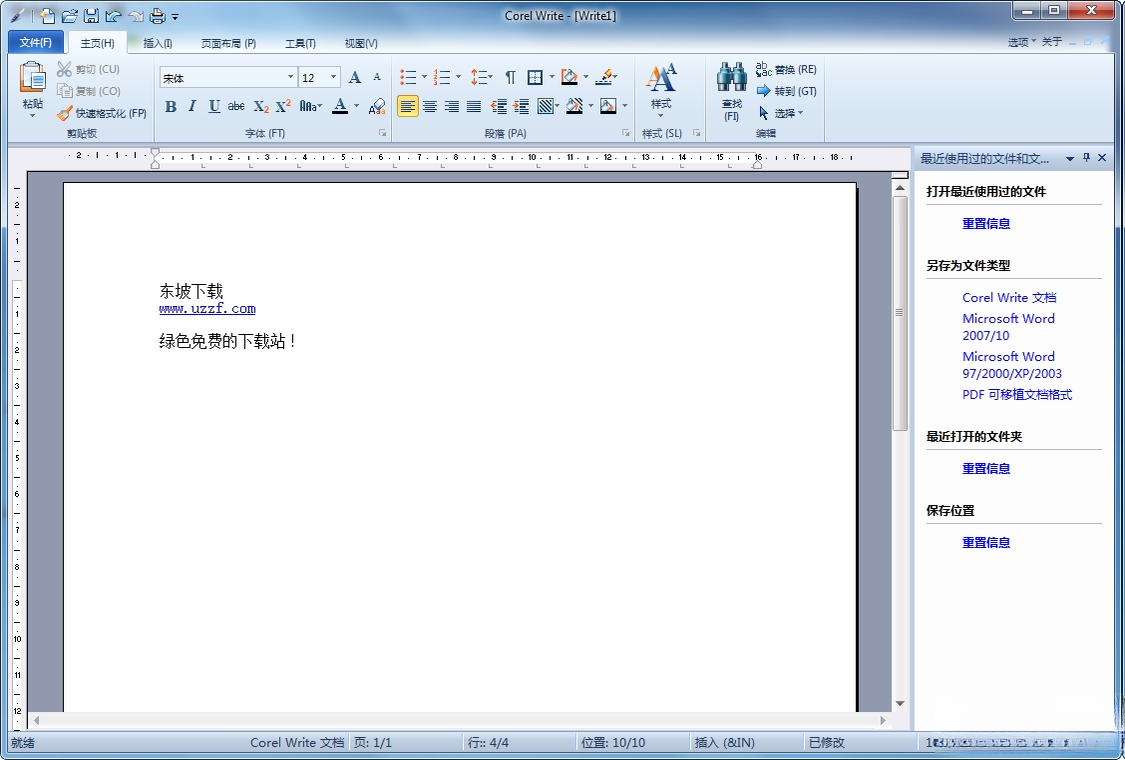Clear formatting with the eraser Aa icon

click(x=377, y=107)
